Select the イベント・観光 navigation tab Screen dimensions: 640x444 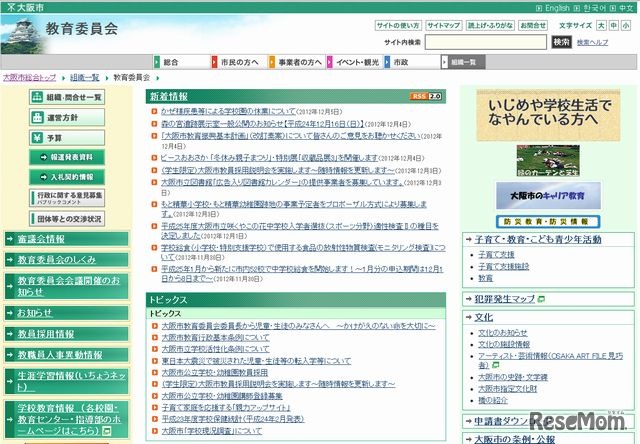[x=354, y=62]
